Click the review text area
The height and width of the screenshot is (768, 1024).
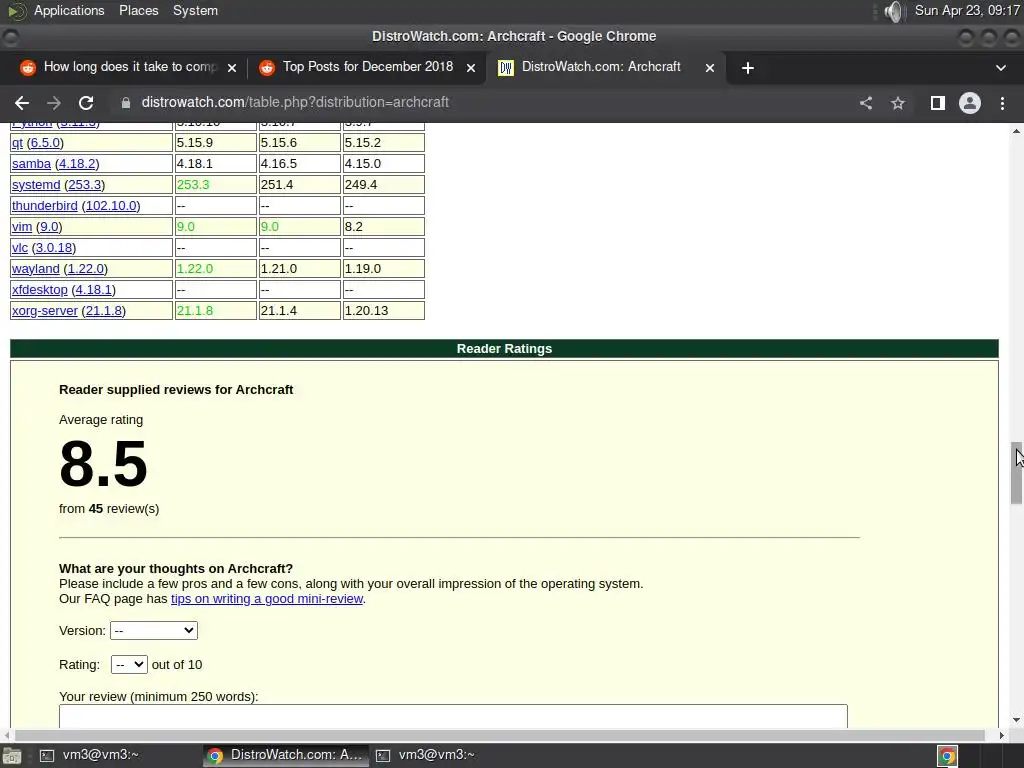[453, 716]
